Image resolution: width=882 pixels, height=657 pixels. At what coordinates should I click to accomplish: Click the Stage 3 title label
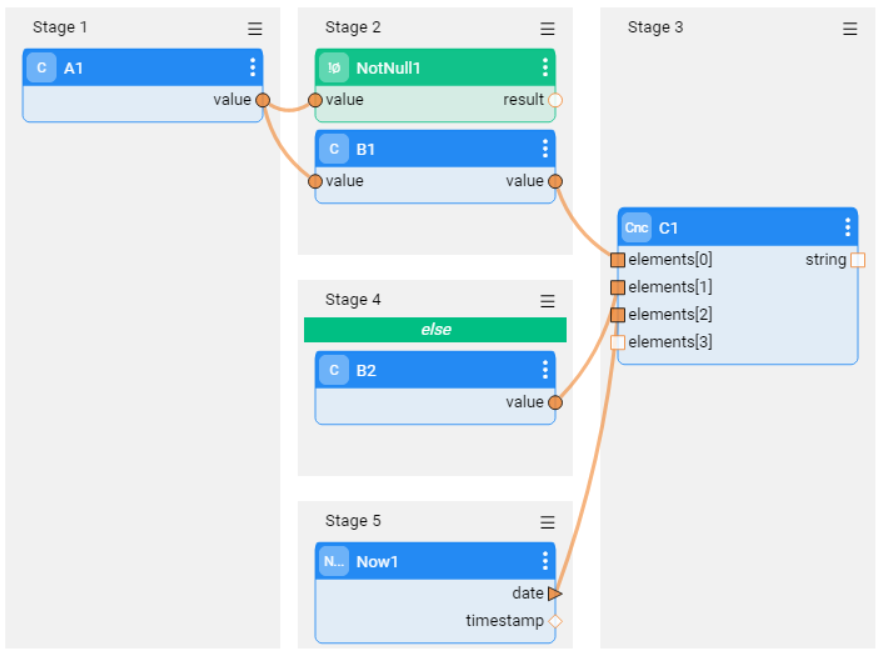point(655,27)
